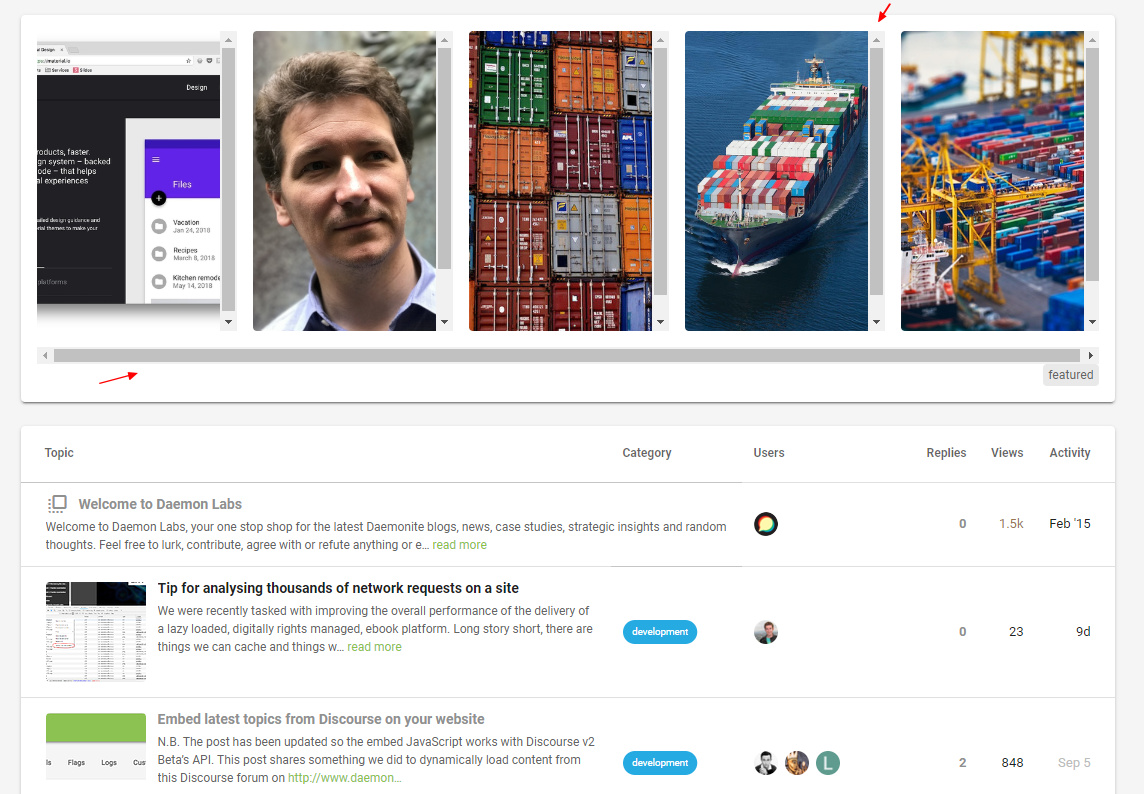Viewport: 1144px width, 794px height.
Task: Open 'Tip for analysing thousands of network requests'
Action: coord(338,588)
